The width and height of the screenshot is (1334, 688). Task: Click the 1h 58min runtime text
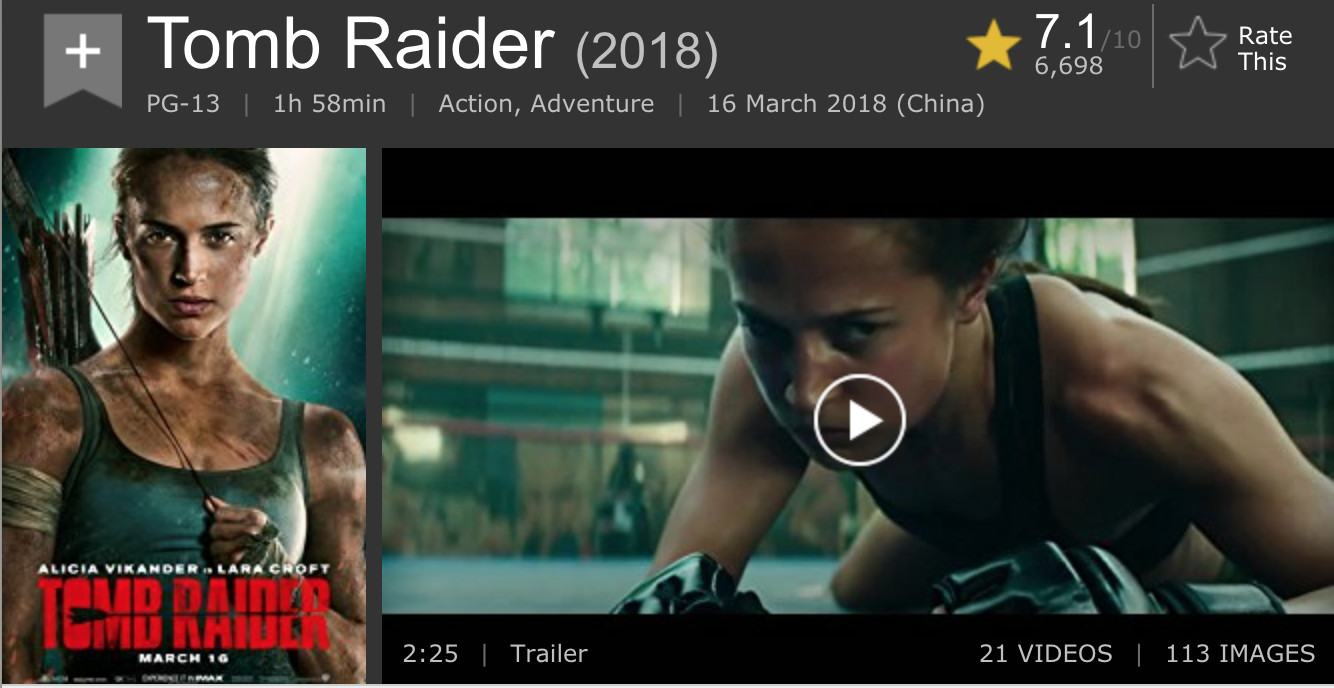(329, 104)
